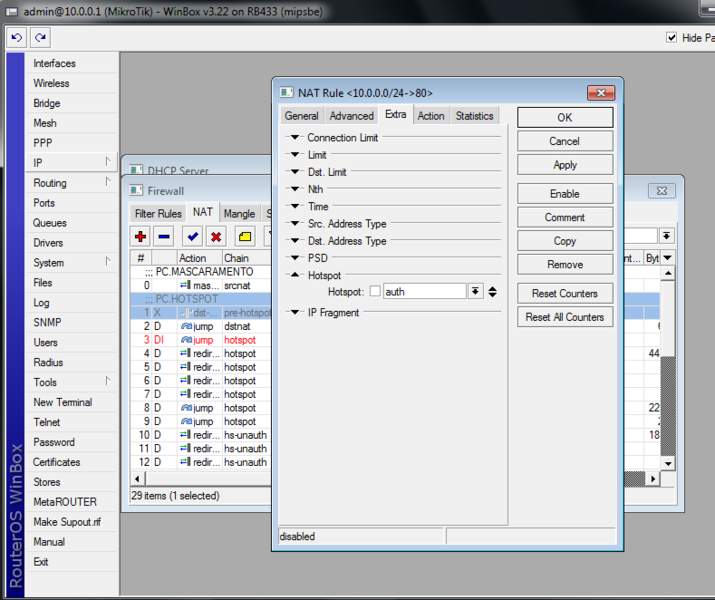Open Firewall column selector dropdown arrow

668,258
